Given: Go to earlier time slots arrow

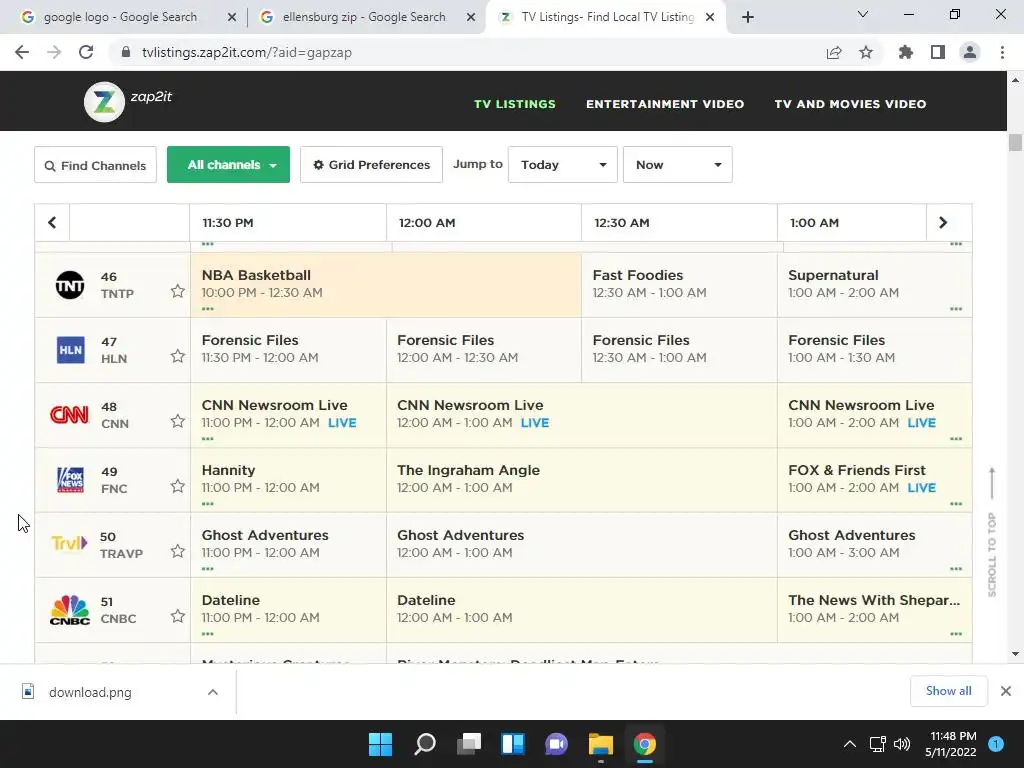Looking at the screenshot, I should tap(52, 223).
